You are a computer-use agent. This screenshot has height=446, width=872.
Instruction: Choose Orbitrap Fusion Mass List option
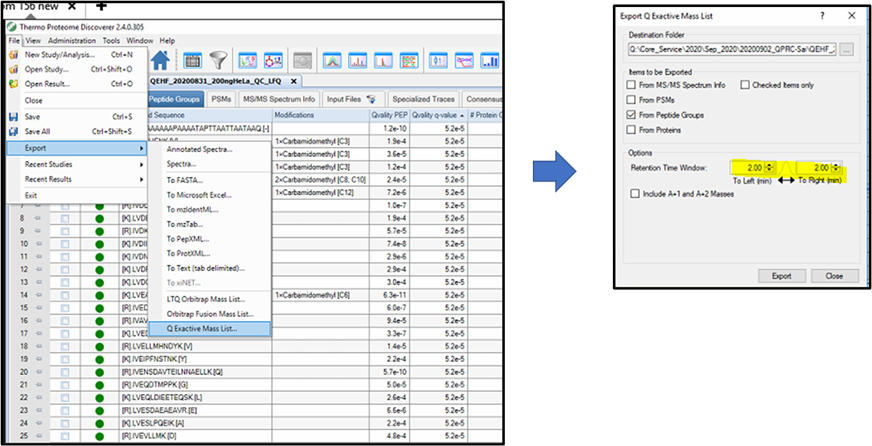pos(210,314)
